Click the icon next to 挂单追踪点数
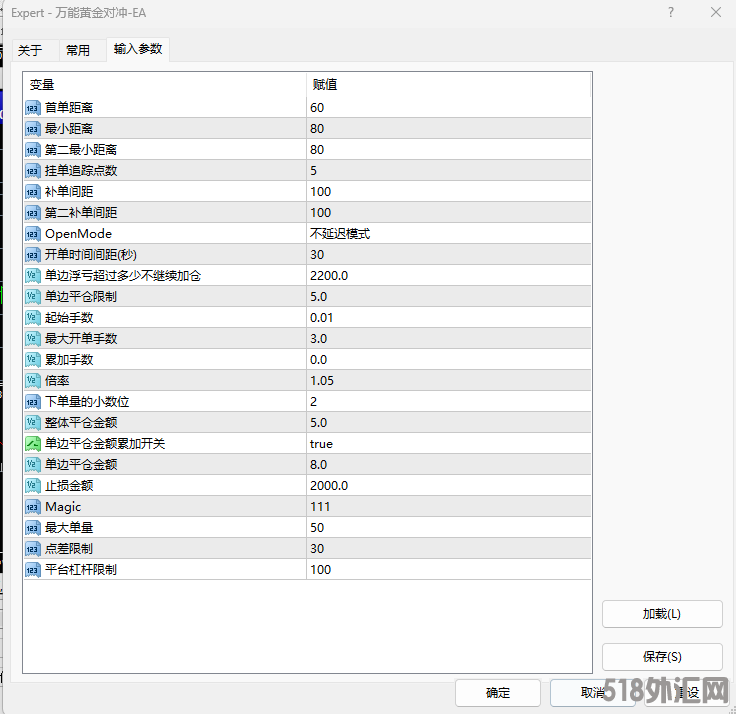736x714 pixels. pos(33,171)
